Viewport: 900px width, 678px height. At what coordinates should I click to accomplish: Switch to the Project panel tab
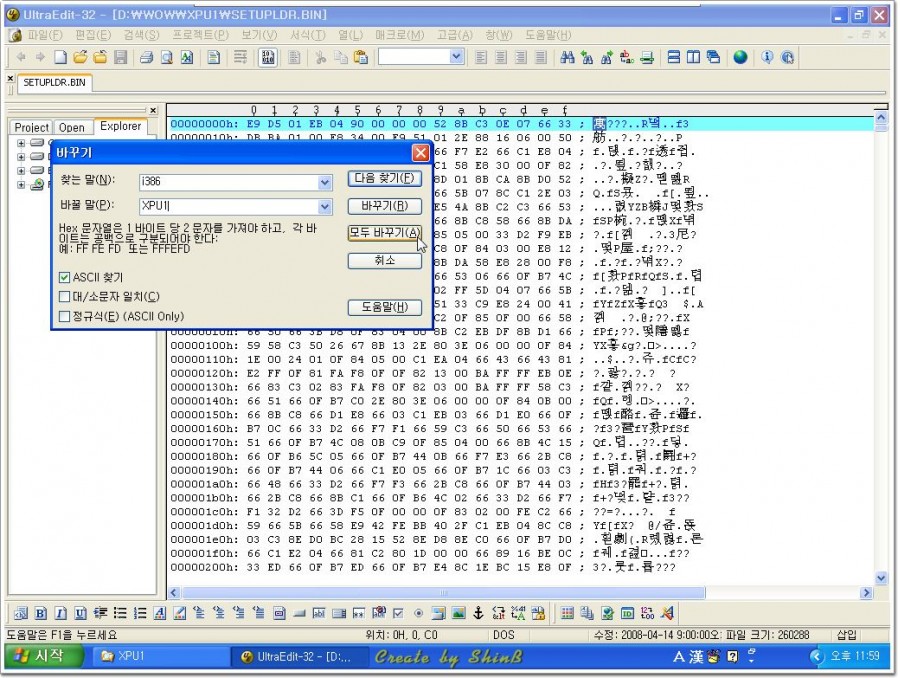tap(31, 127)
